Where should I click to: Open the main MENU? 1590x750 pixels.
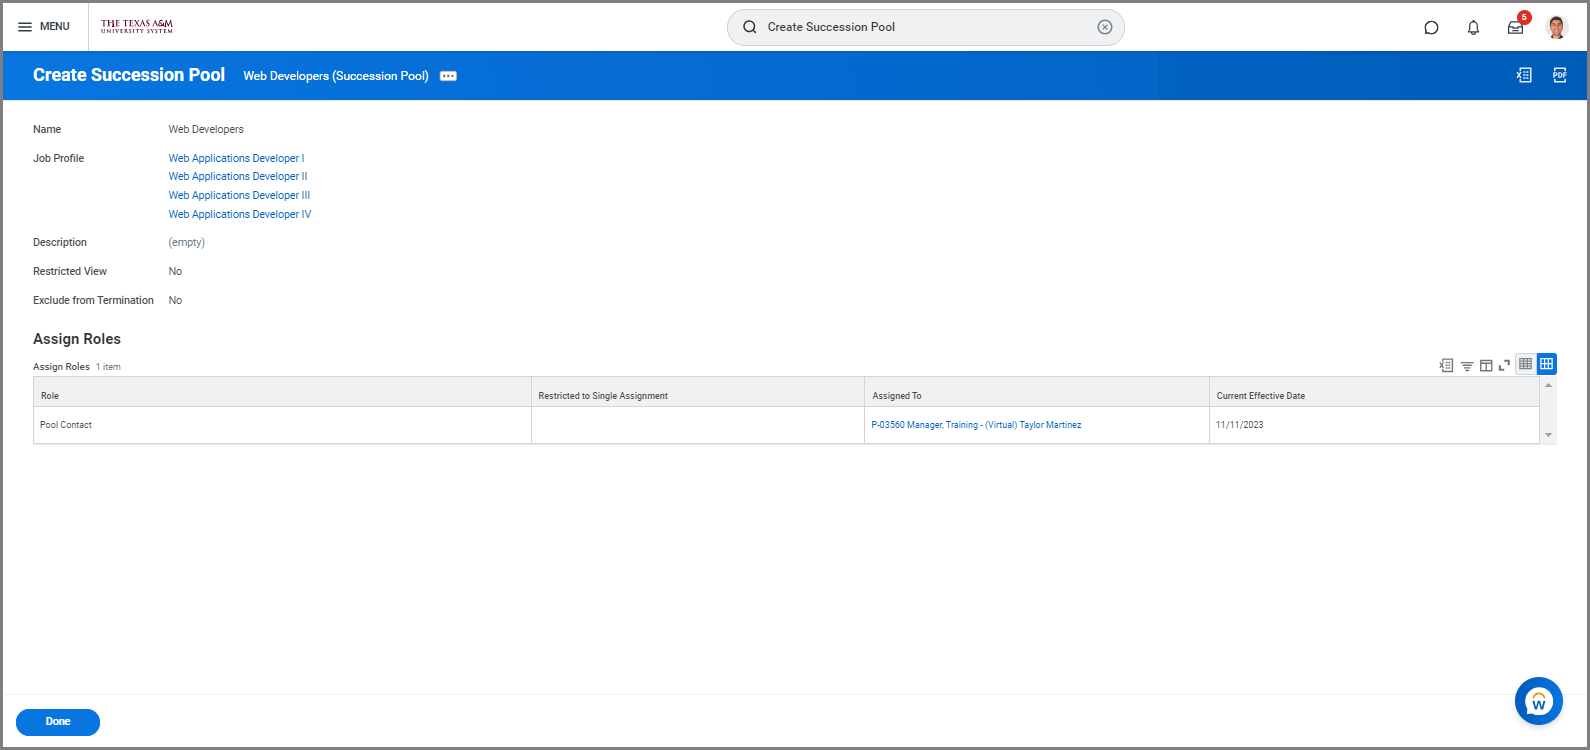[44, 27]
